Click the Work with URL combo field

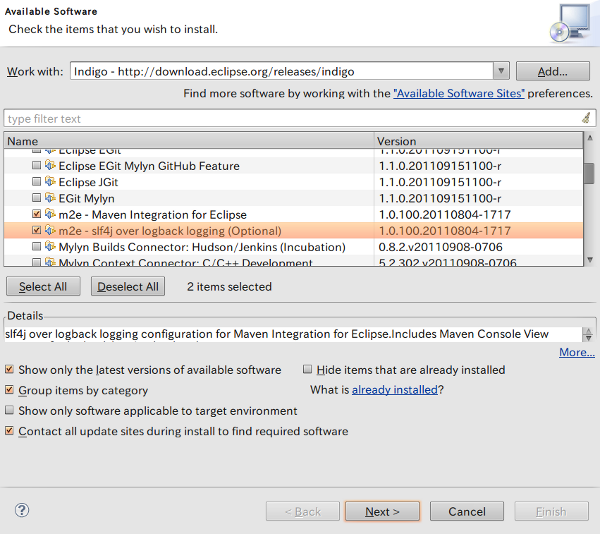[x=282, y=71]
